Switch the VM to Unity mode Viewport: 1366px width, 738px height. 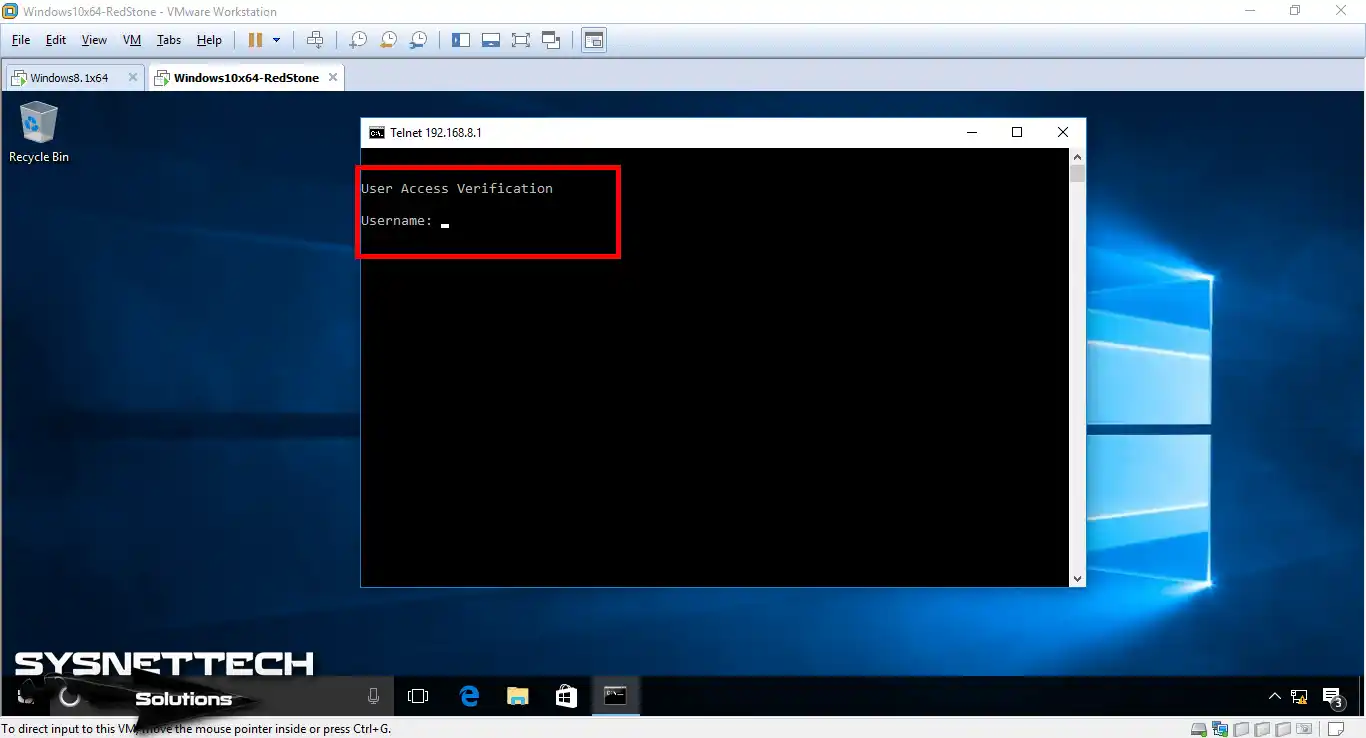click(x=551, y=40)
